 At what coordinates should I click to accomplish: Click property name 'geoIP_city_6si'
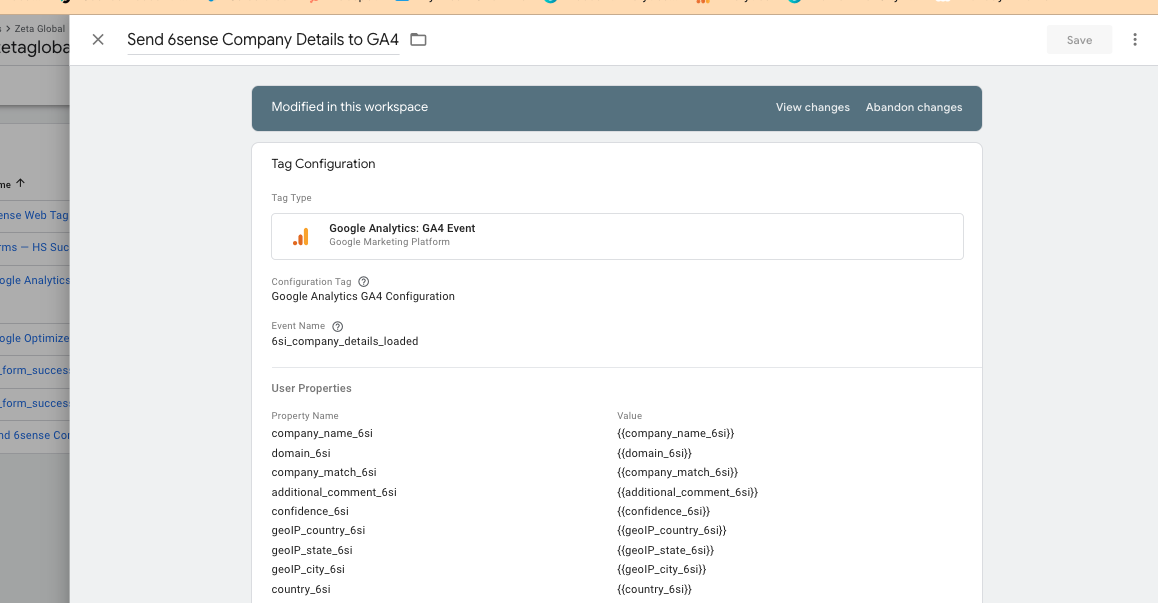click(x=308, y=570)
